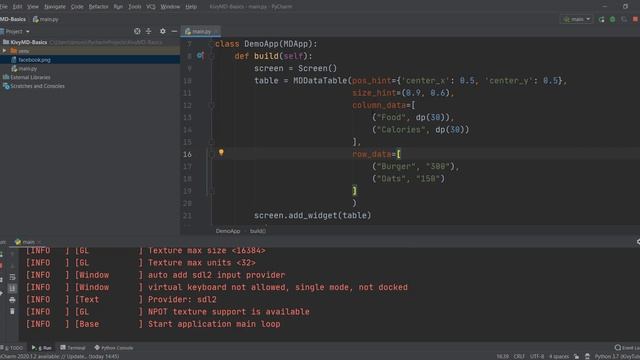The image size is (640, 360).
Task: Click on screen.add_widget(table) code line
Action: point(313,215)
